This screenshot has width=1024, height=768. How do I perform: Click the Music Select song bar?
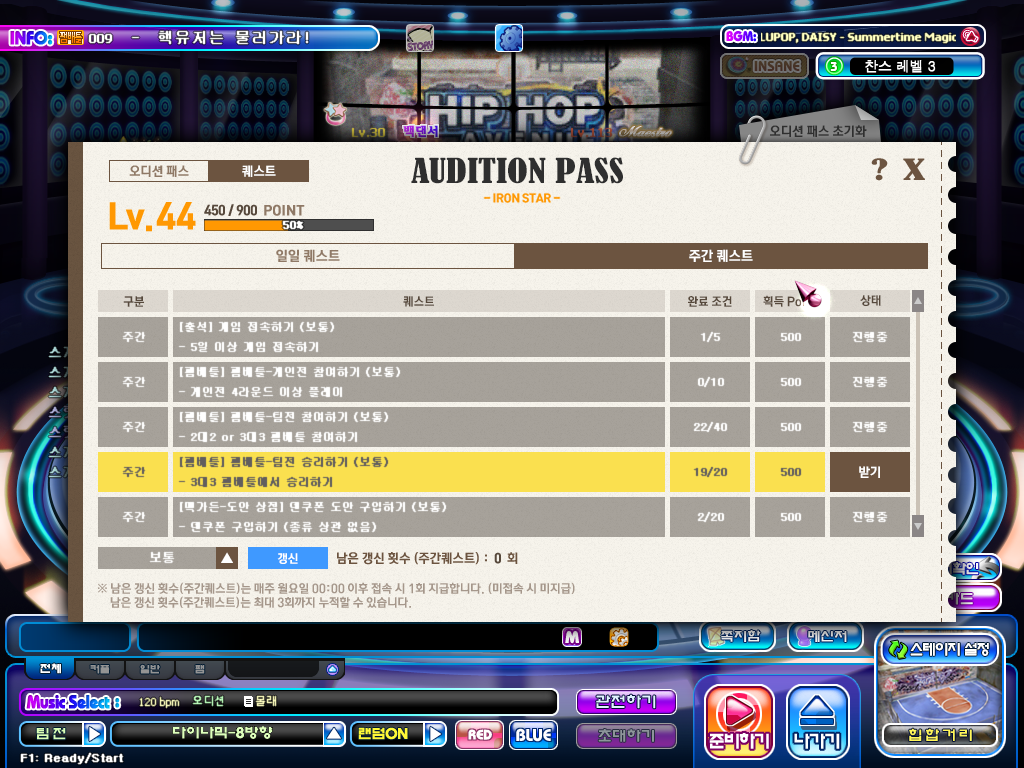(x=289, y=702)
